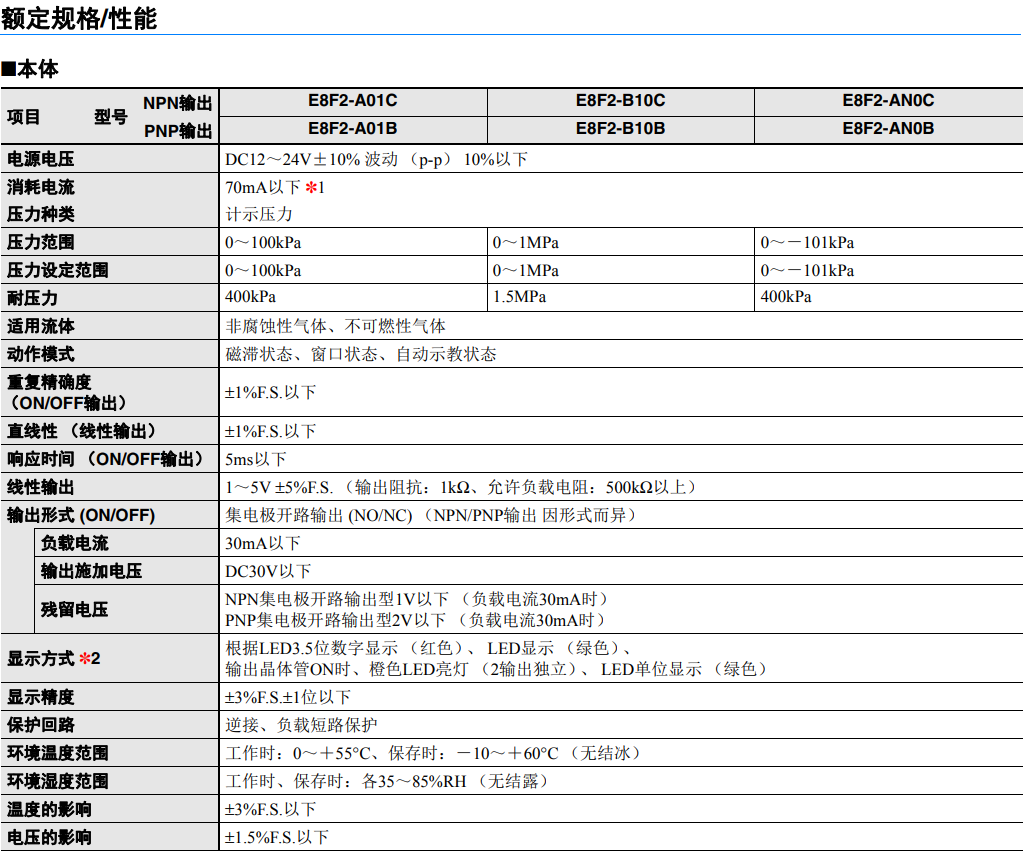Image resolution: width=1034 pixels, height=851 pixels.
Task: Click the 逆接、负载短路保护 value
Action: point(301,725)
